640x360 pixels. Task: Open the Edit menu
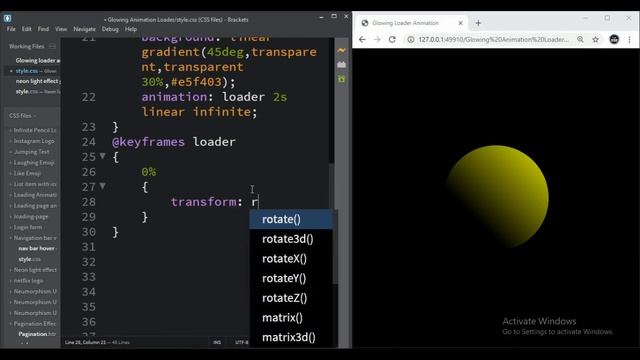pos(27,29)
